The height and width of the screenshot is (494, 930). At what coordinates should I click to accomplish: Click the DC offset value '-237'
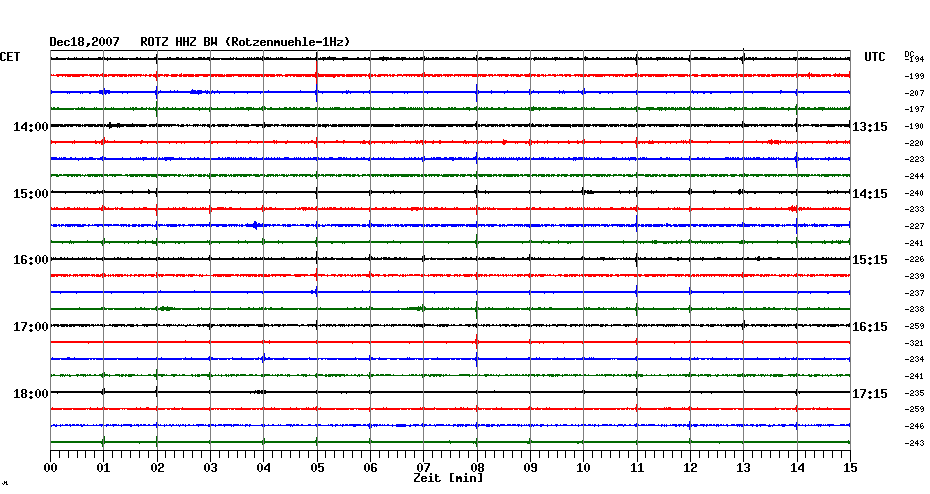915,293
